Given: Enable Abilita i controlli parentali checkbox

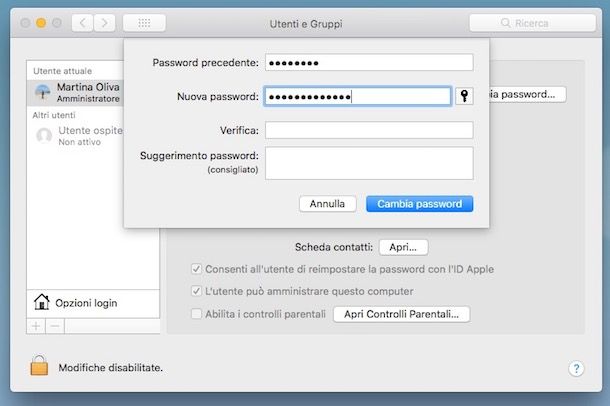Looking at the screenshot, I should click(196, 313).
